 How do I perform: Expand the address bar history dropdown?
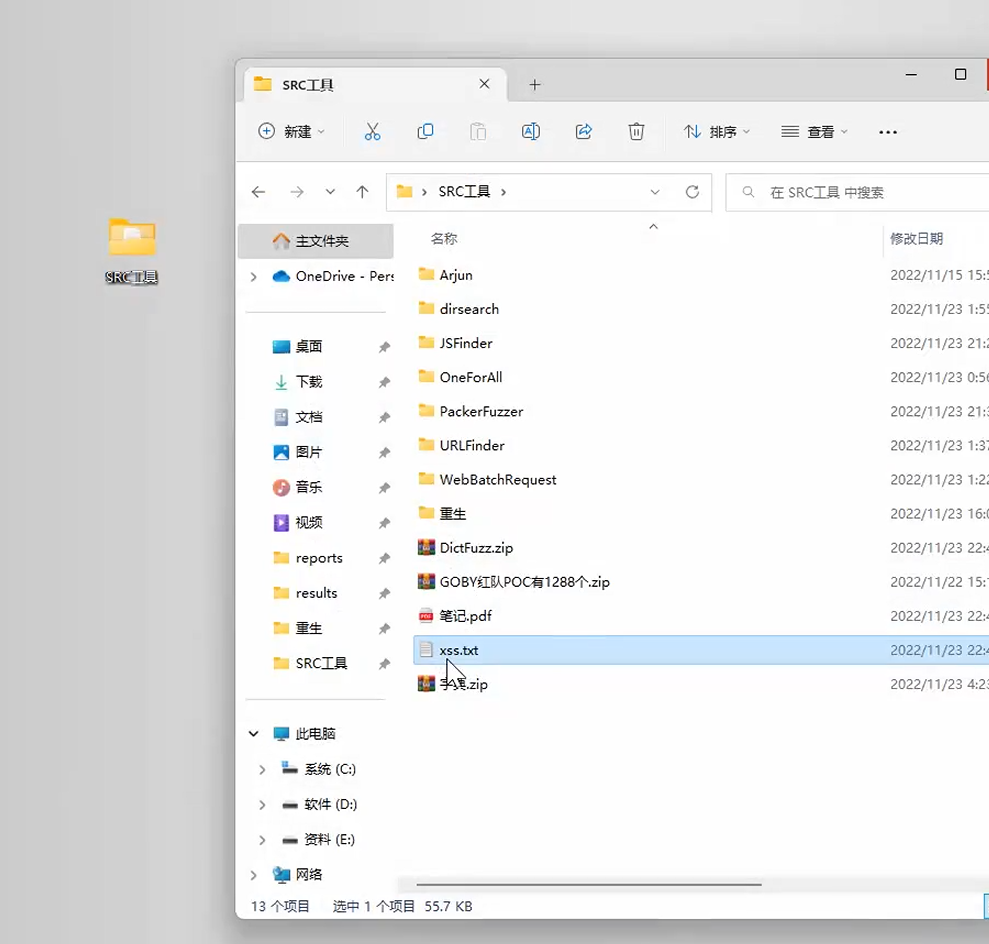[655, 192]
